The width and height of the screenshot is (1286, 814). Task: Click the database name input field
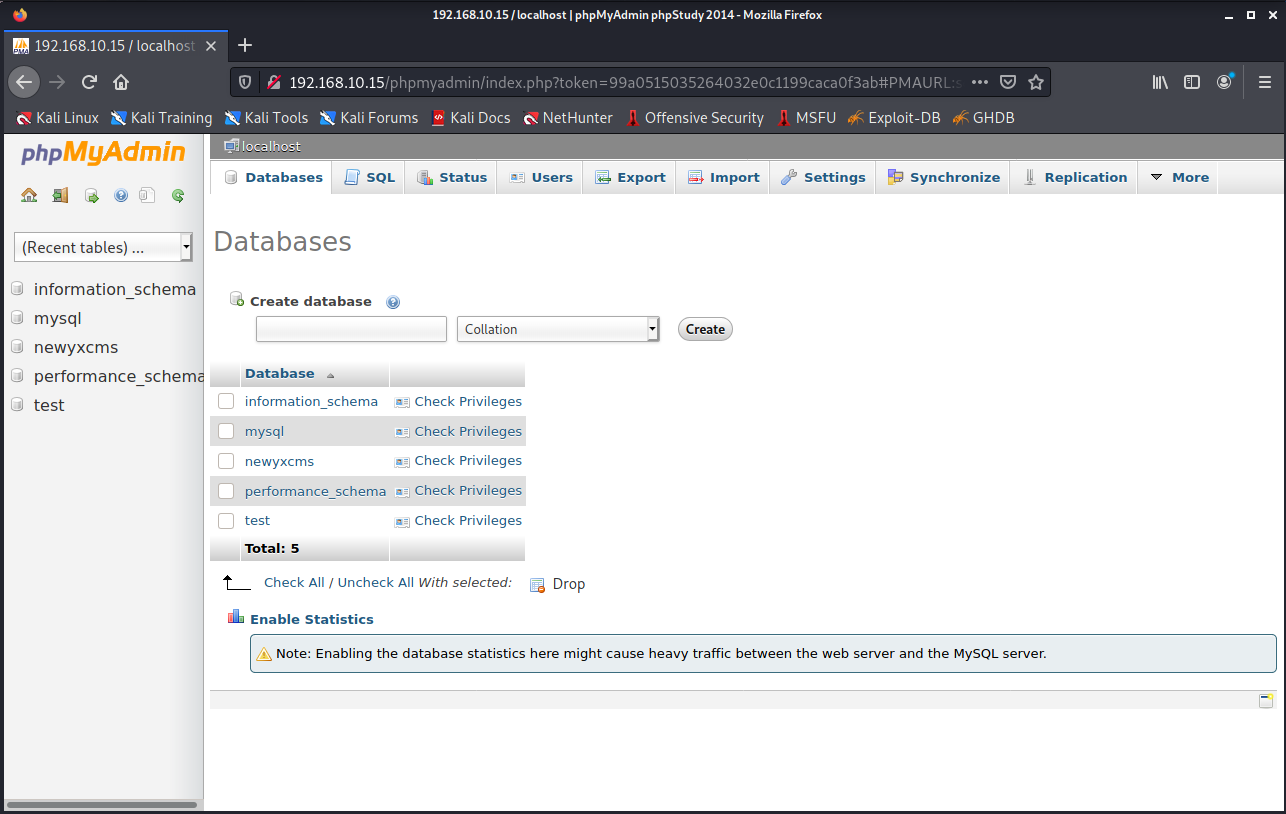click(x=350, y=328)
